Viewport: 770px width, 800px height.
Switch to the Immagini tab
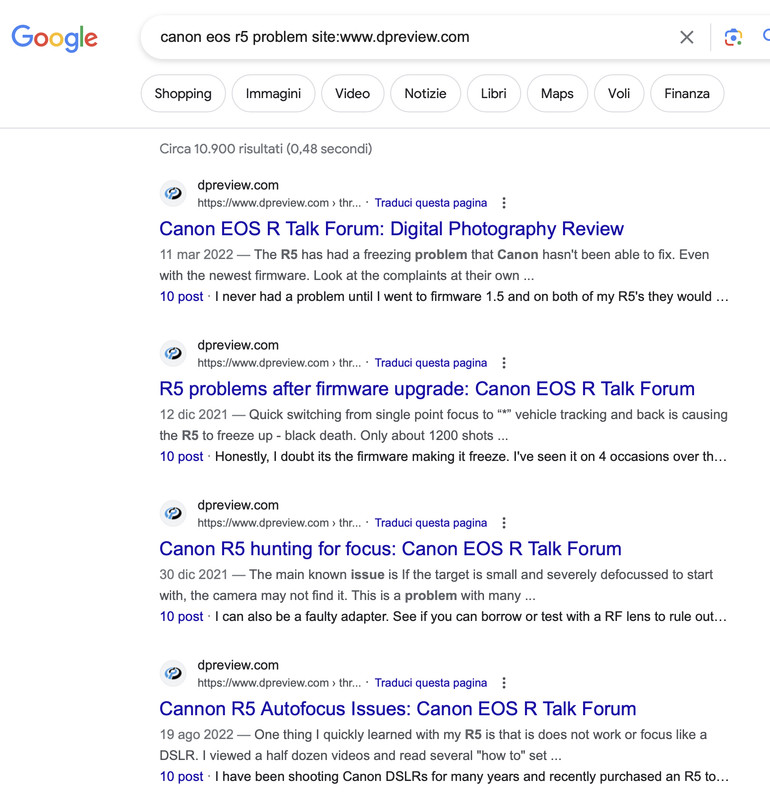(274, 93)
